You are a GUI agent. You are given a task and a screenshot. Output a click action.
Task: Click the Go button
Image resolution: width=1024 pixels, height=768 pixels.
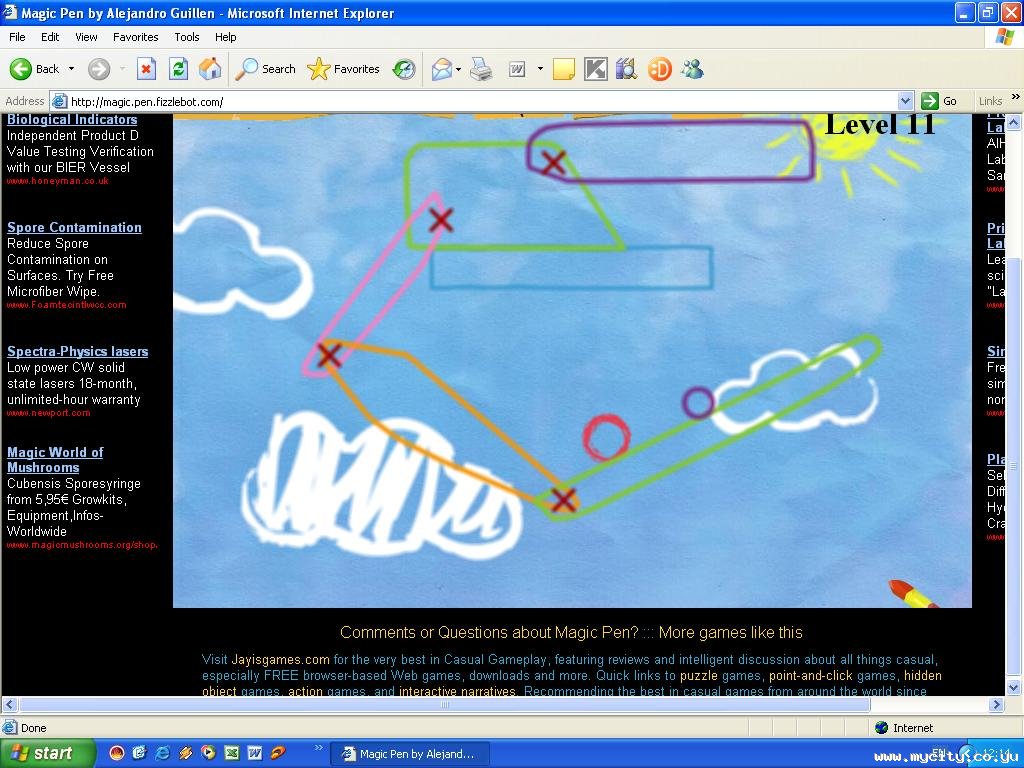pos(939,101)
